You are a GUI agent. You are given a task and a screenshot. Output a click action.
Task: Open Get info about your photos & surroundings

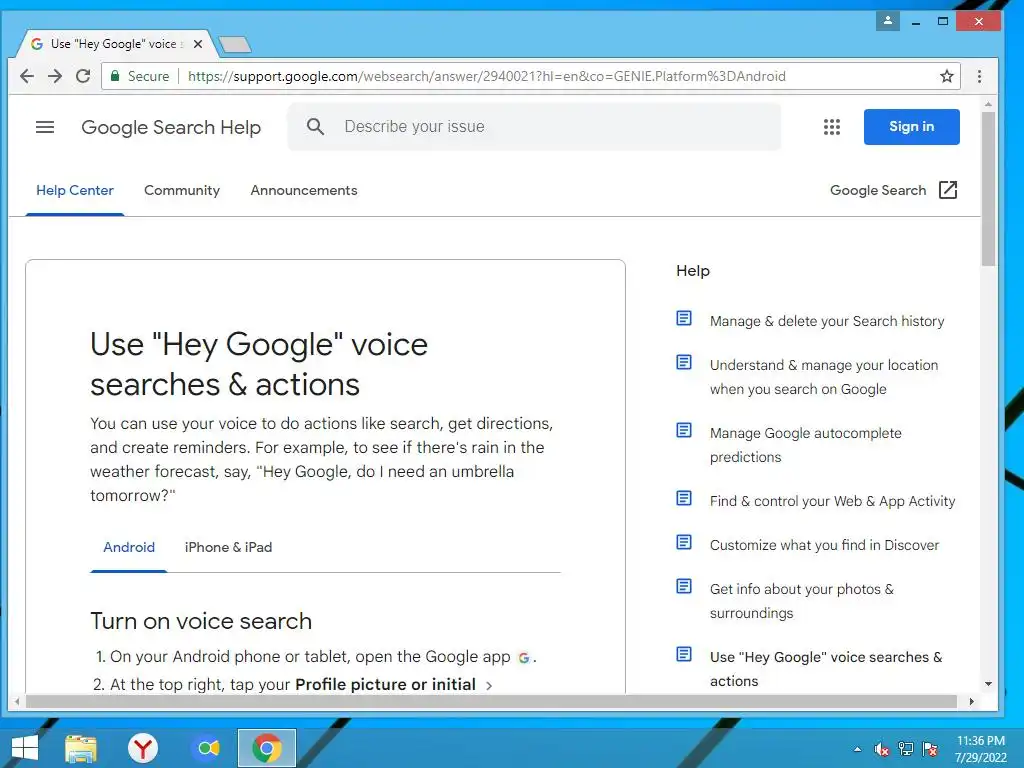801,601
